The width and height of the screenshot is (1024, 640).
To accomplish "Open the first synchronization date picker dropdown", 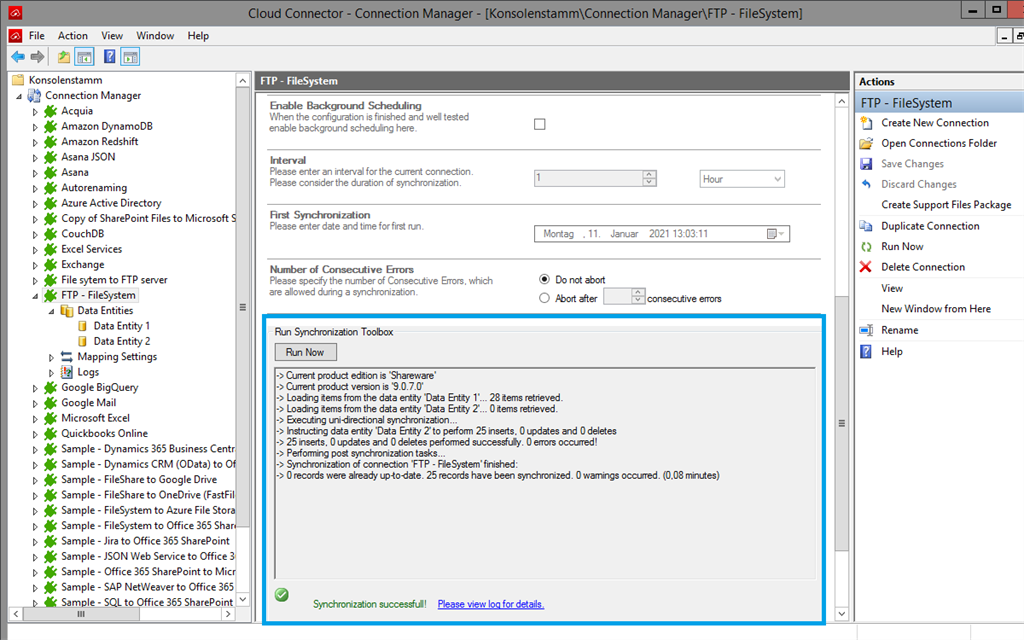I will point(776,234).
